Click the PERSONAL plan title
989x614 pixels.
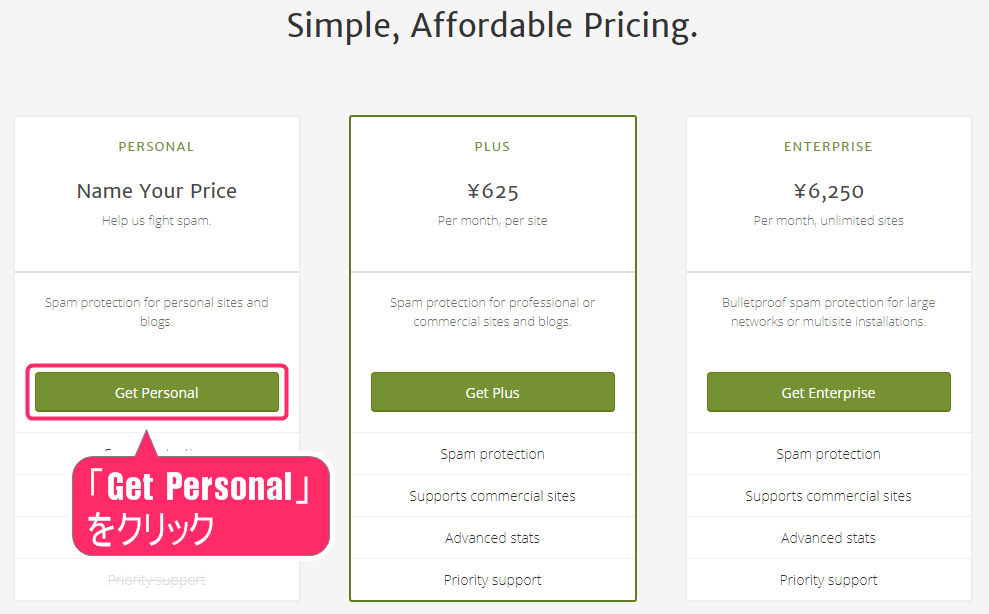pyautogui.click(x=157, y=146)
